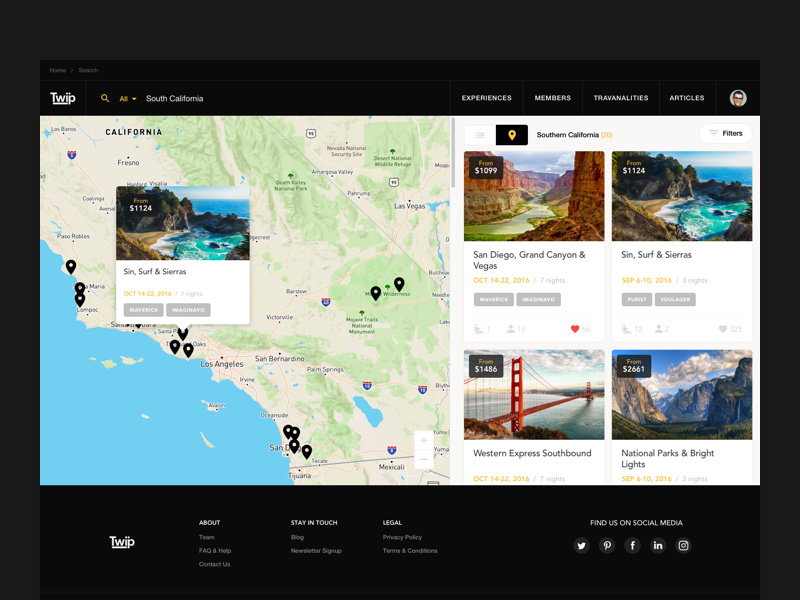
Task: Click Imaginavo tag in map popup
Action: click(188, 310)
